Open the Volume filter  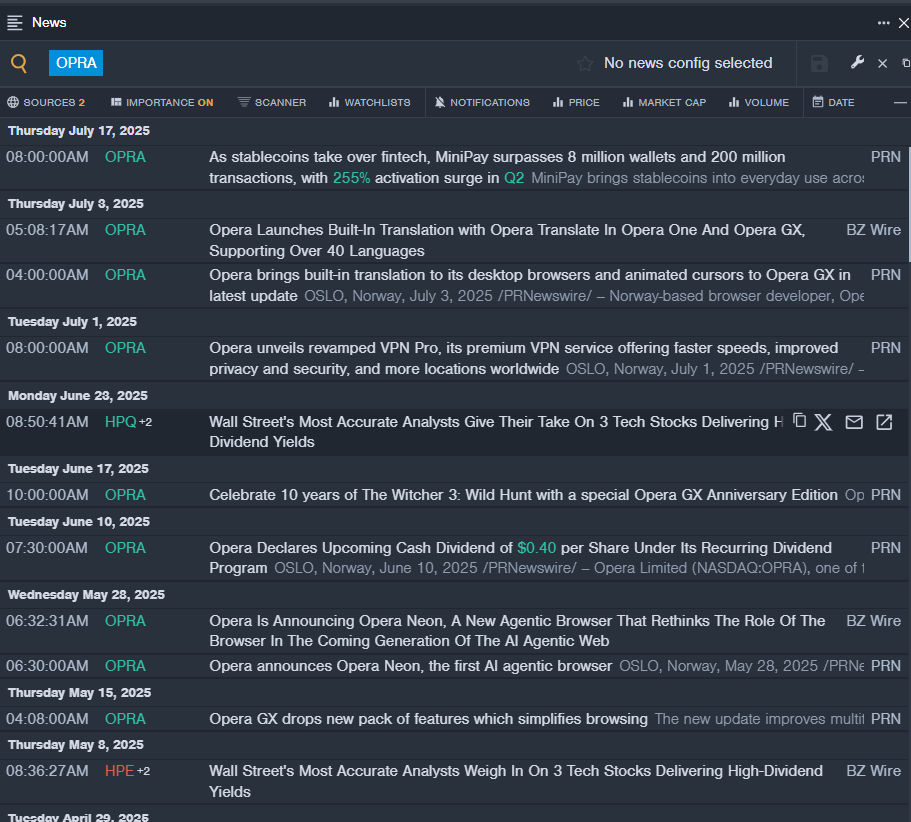click(x=759, y=102)
